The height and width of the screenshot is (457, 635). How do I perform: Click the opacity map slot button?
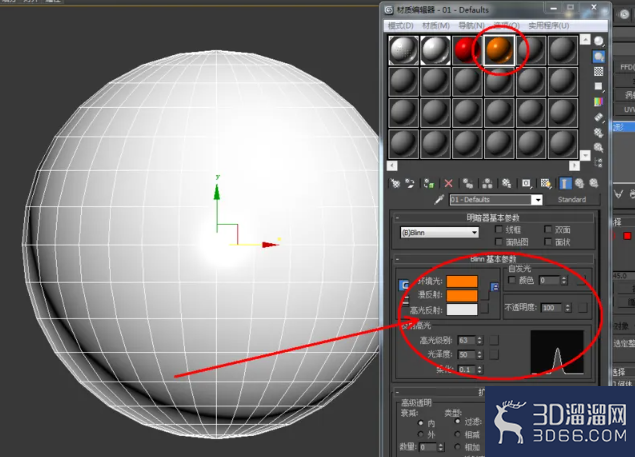(583, 308)
